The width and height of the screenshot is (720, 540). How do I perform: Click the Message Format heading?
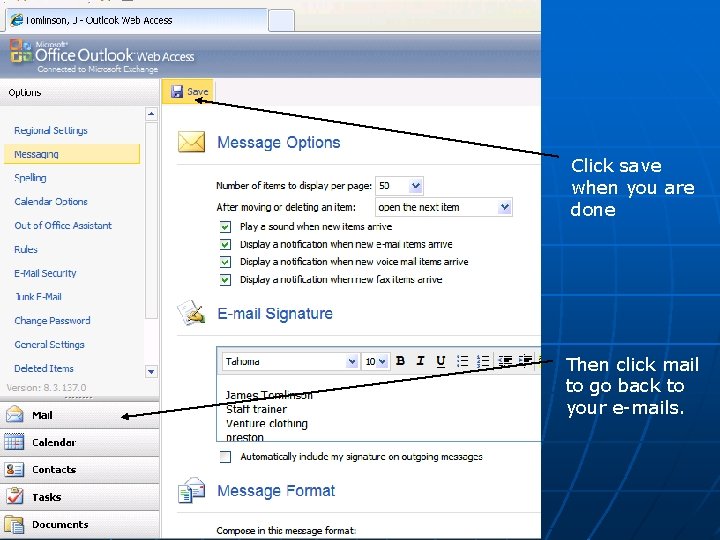276,491
